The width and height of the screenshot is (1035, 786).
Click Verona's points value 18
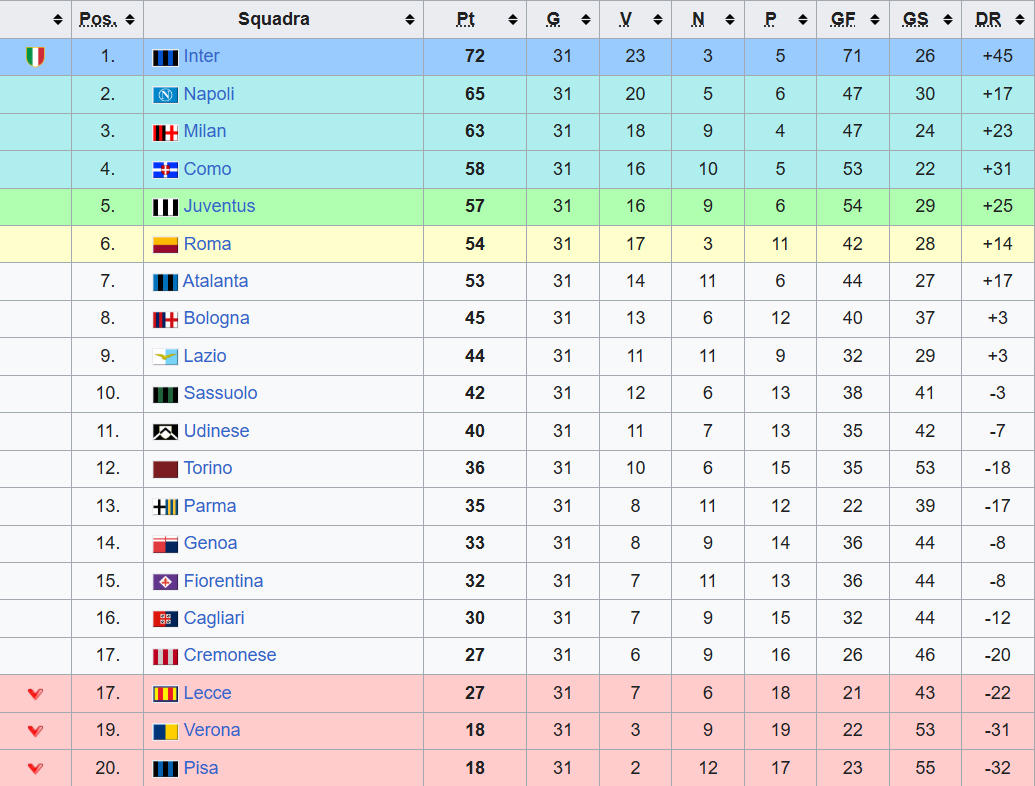[x=475, y=731]
